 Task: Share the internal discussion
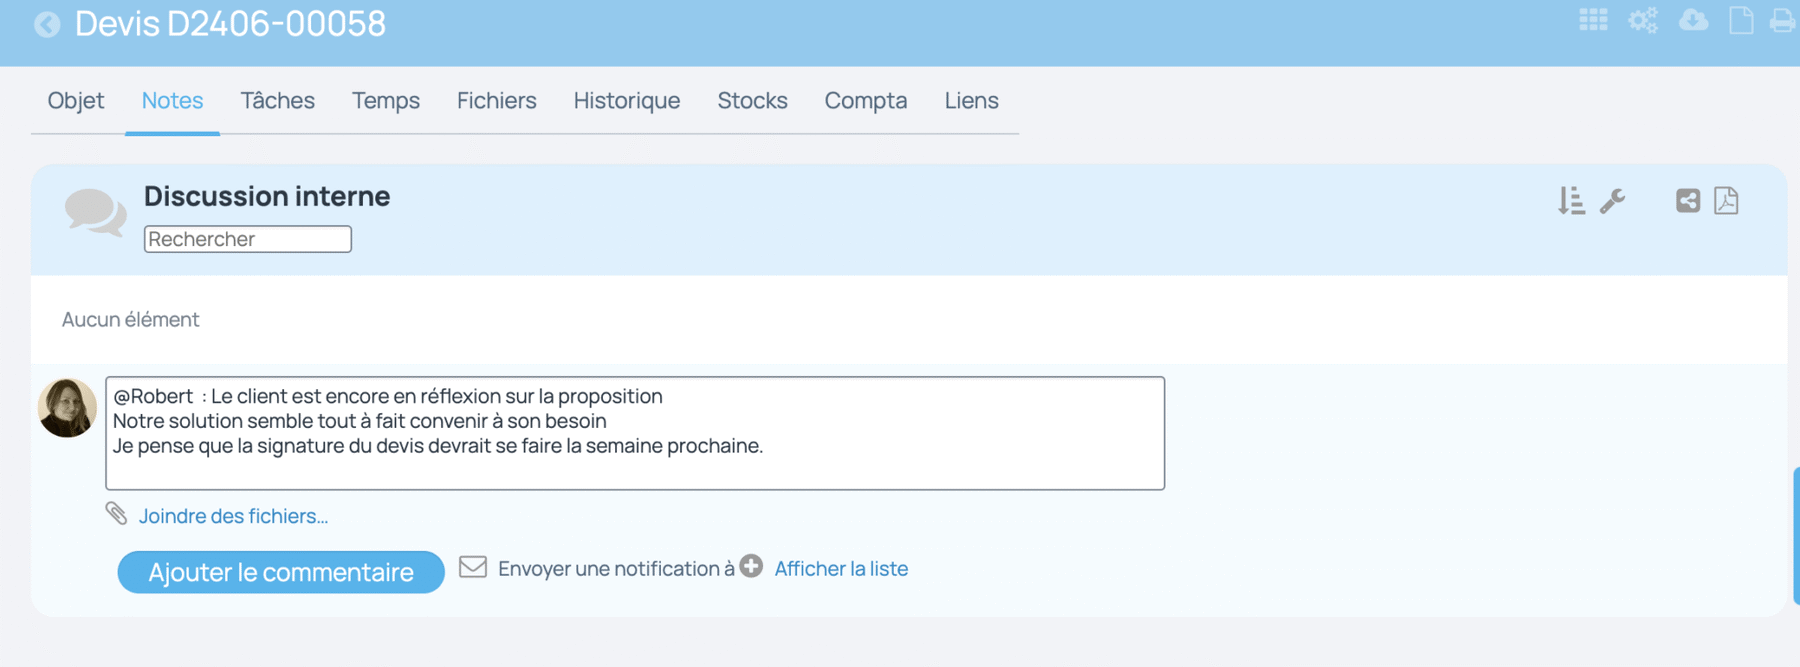click(x=1688, y=201)
